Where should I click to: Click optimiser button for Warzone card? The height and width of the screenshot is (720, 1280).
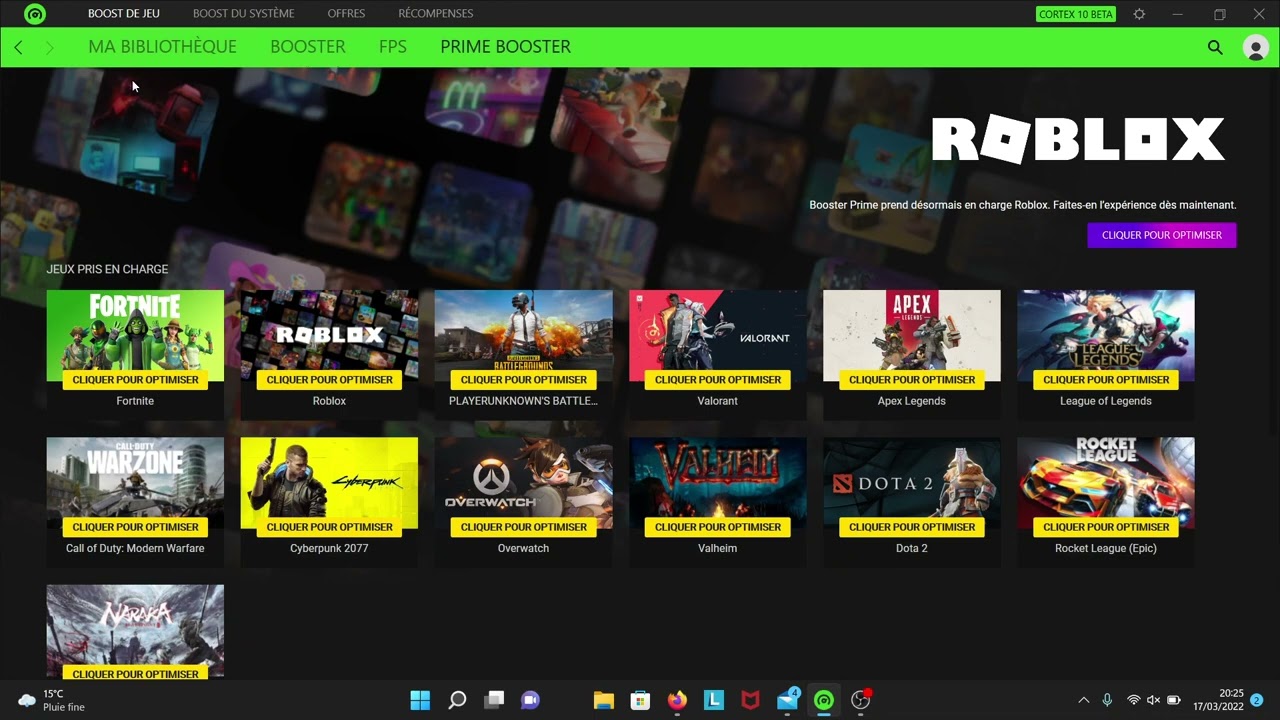(x=135, y=527)
